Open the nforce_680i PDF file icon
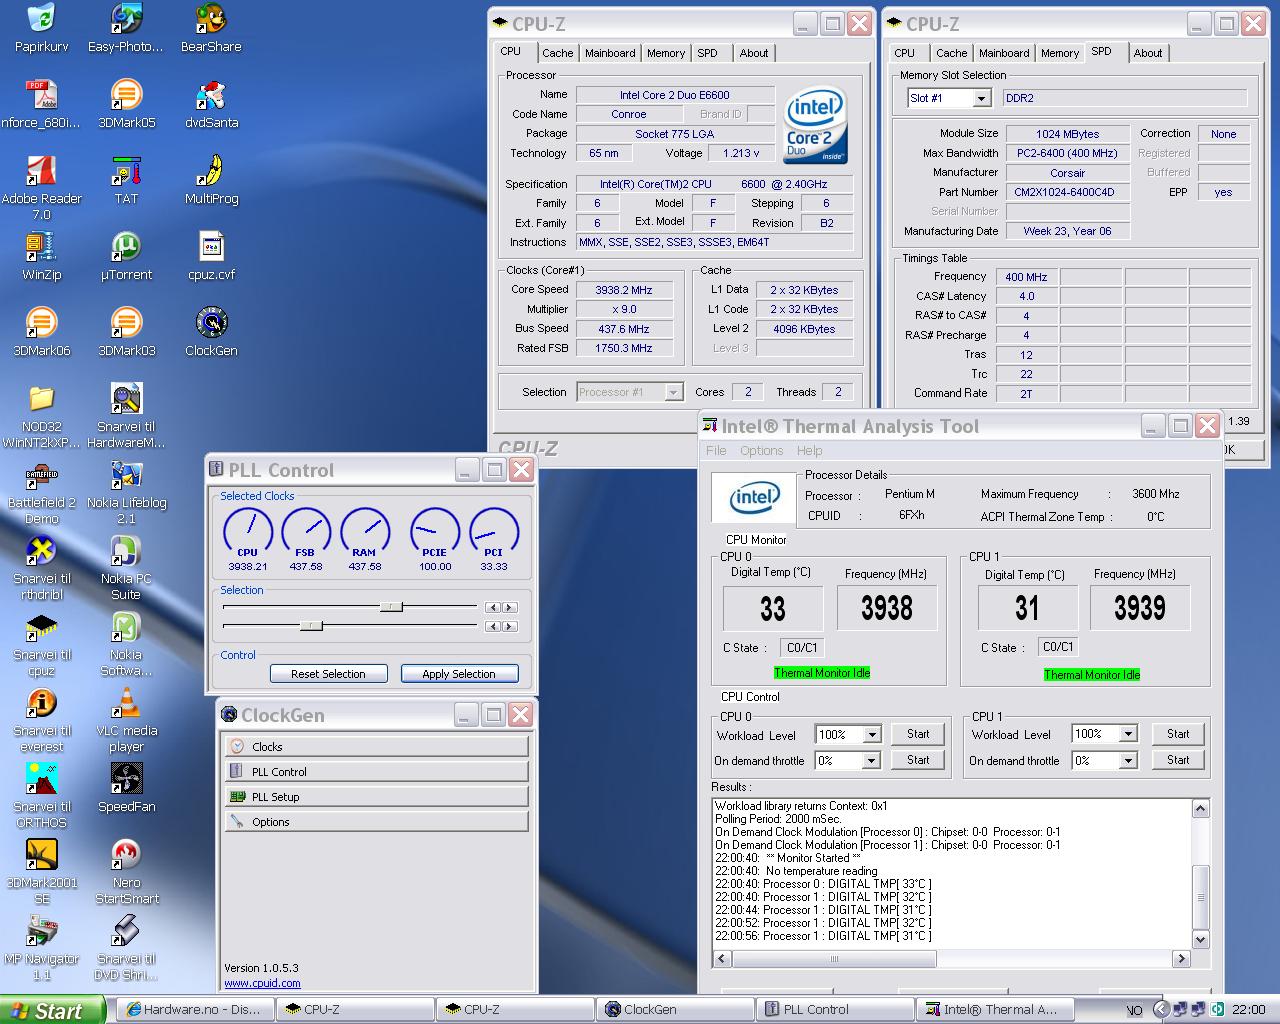The width and height of the screenshot is (1280, 1024). [x=41, y=104]
